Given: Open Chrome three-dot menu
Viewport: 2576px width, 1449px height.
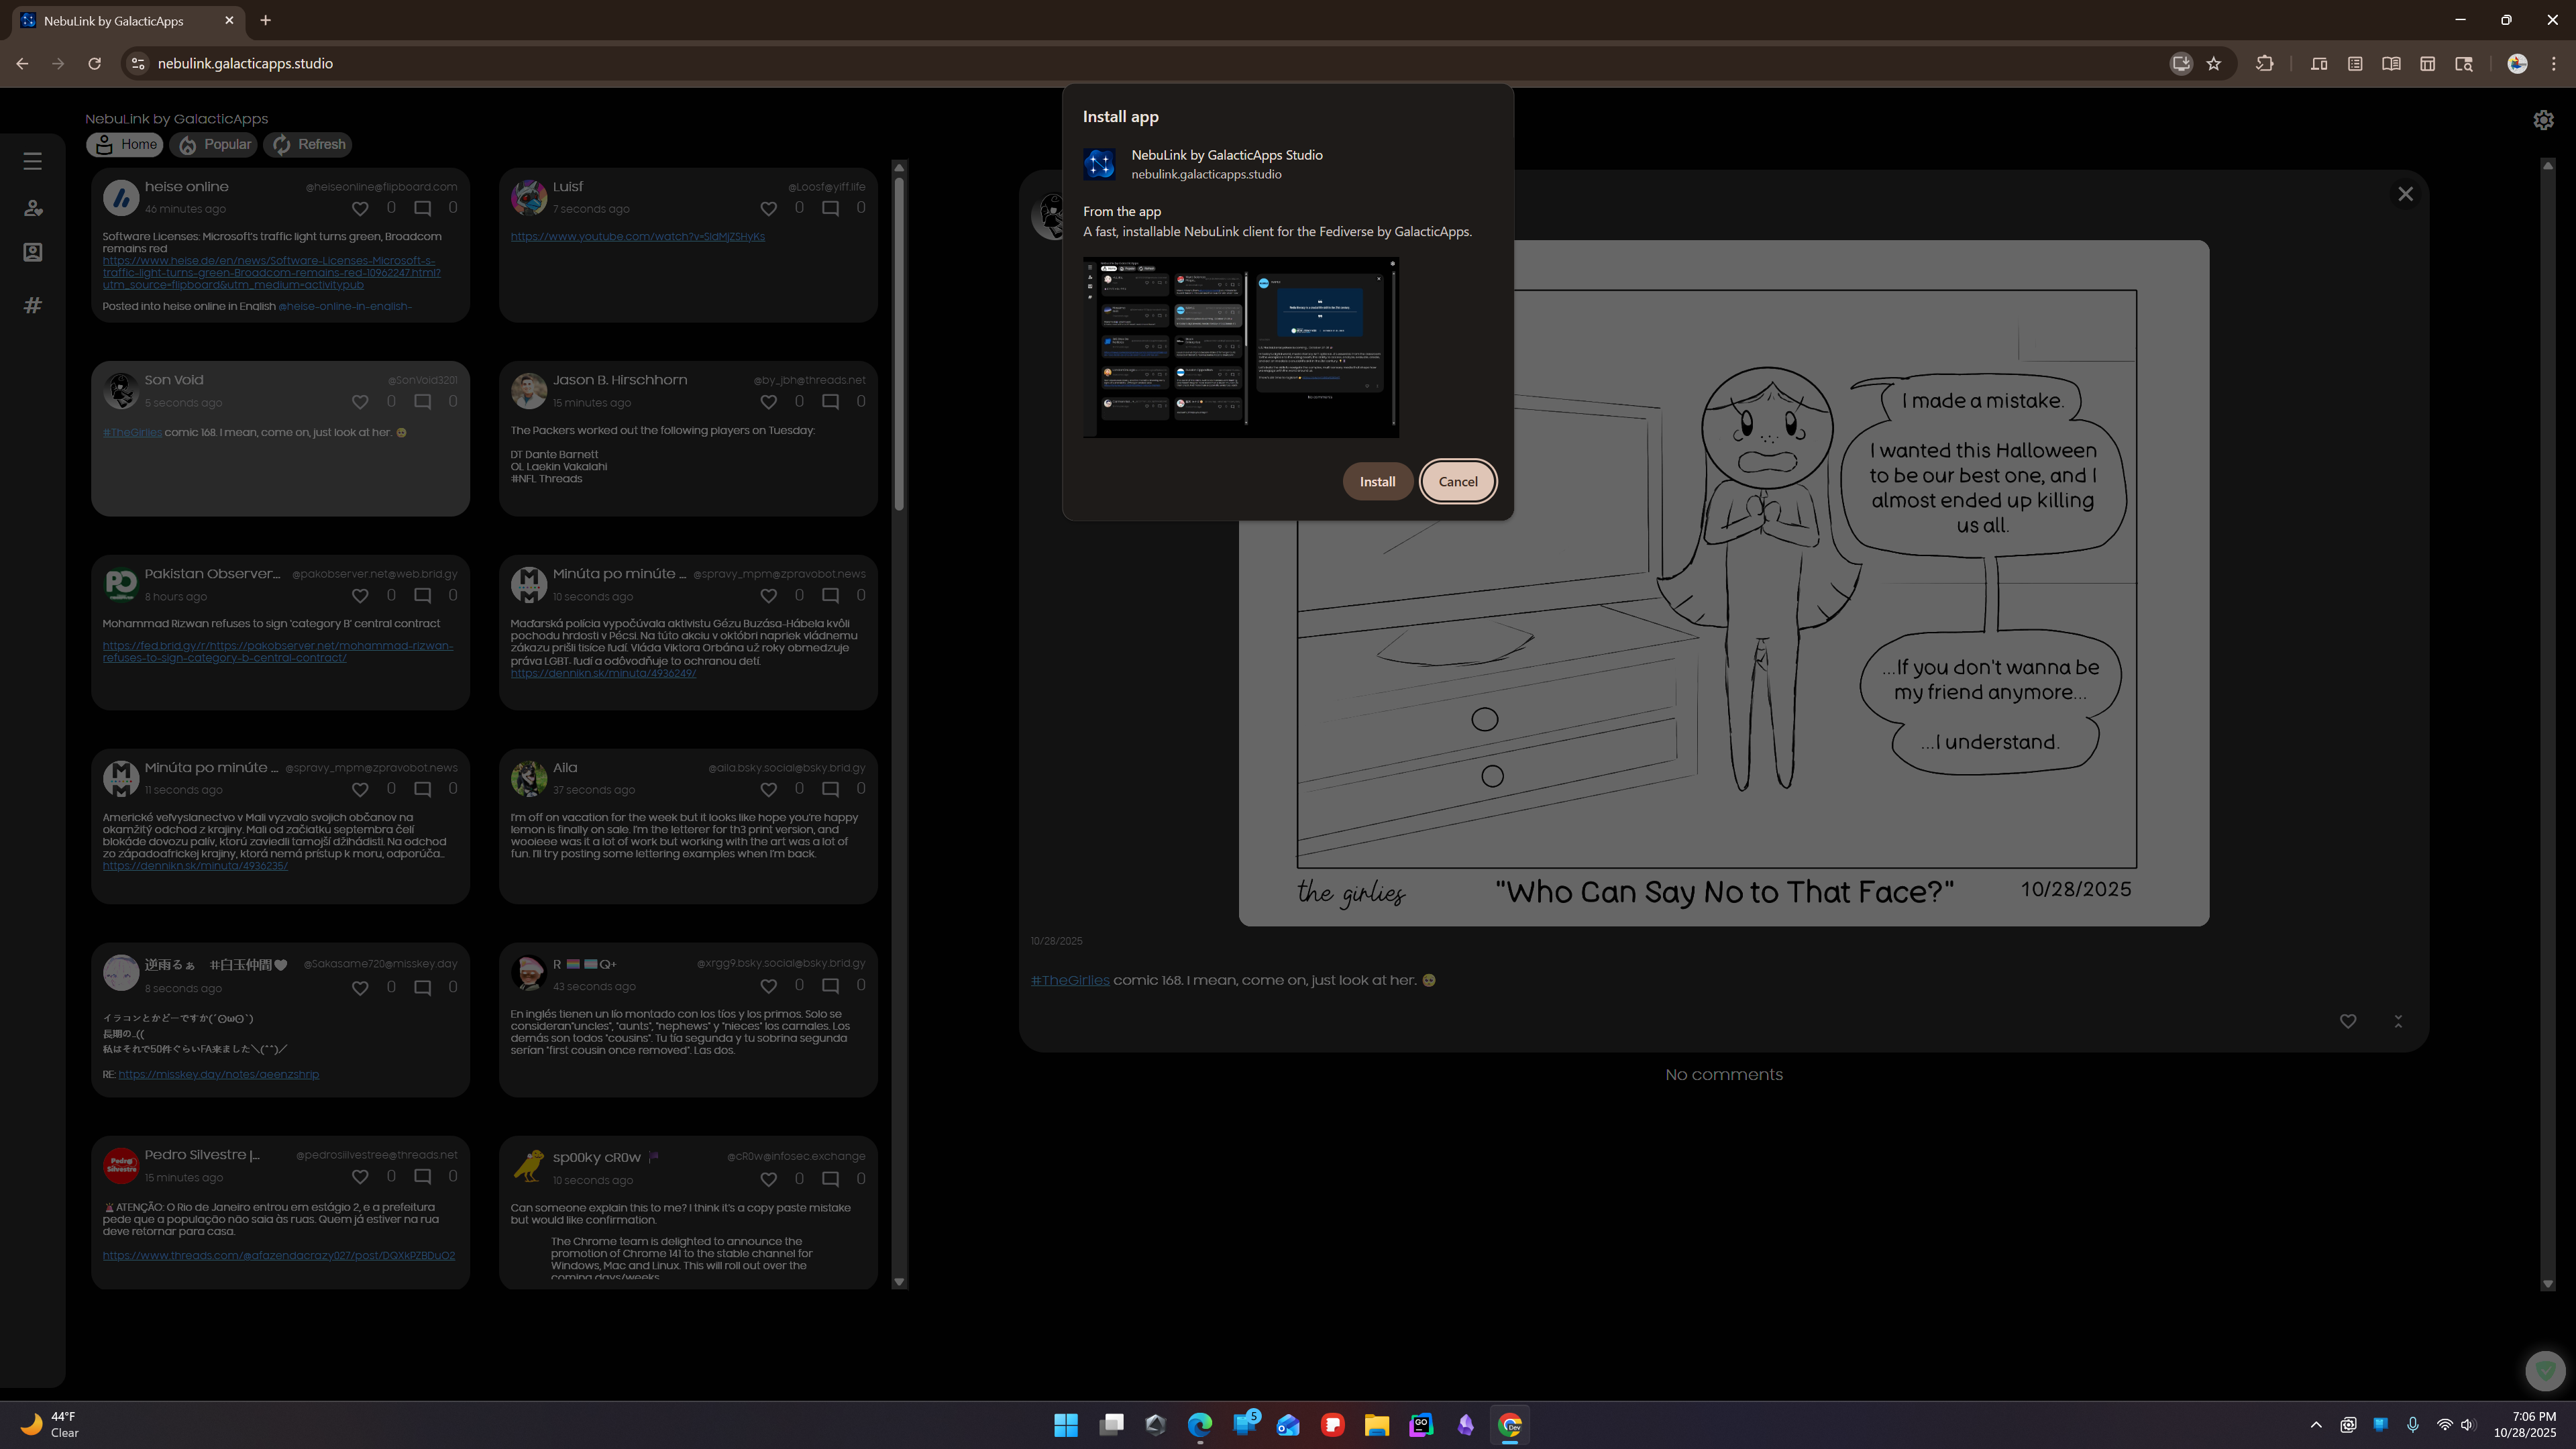Looking at the screenshot, I should pyautogui.click(x=2554, y=63).
